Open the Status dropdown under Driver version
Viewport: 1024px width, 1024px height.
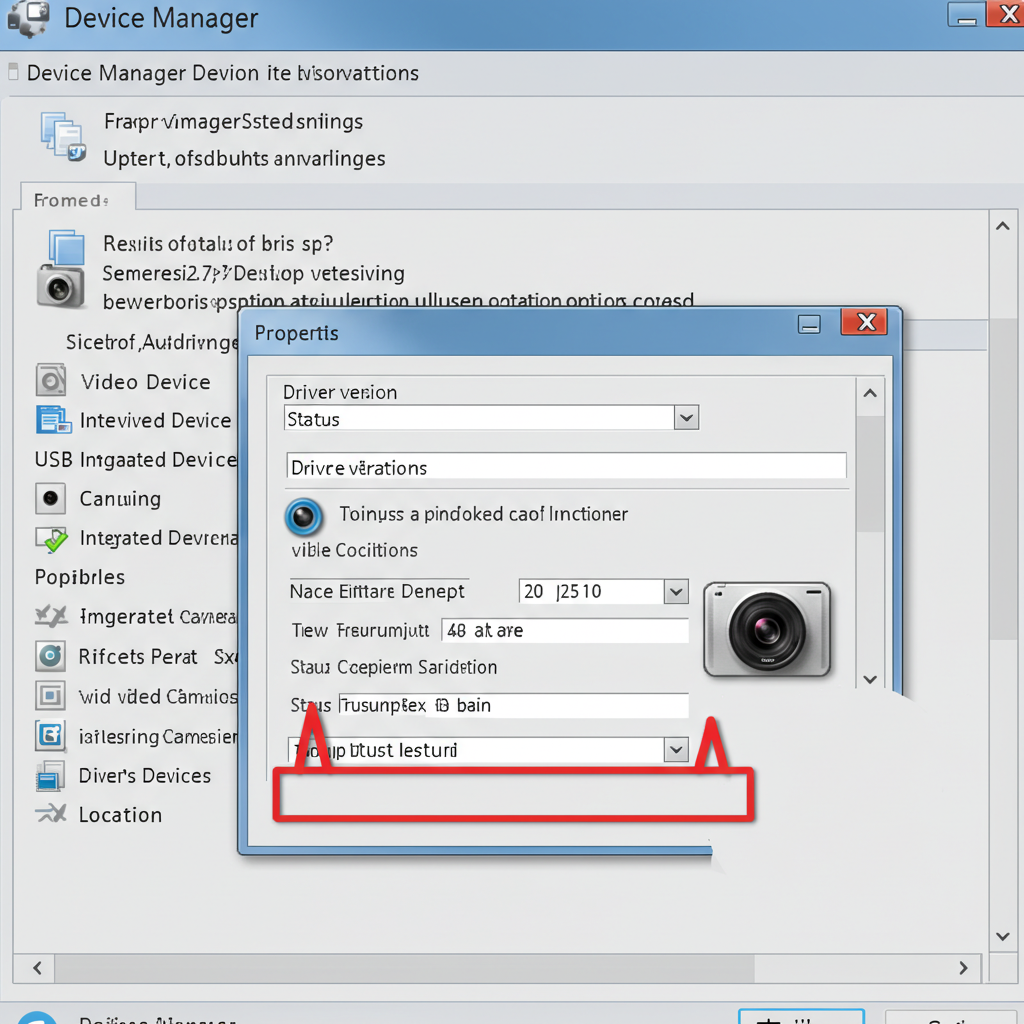click(x=686, y=418)
